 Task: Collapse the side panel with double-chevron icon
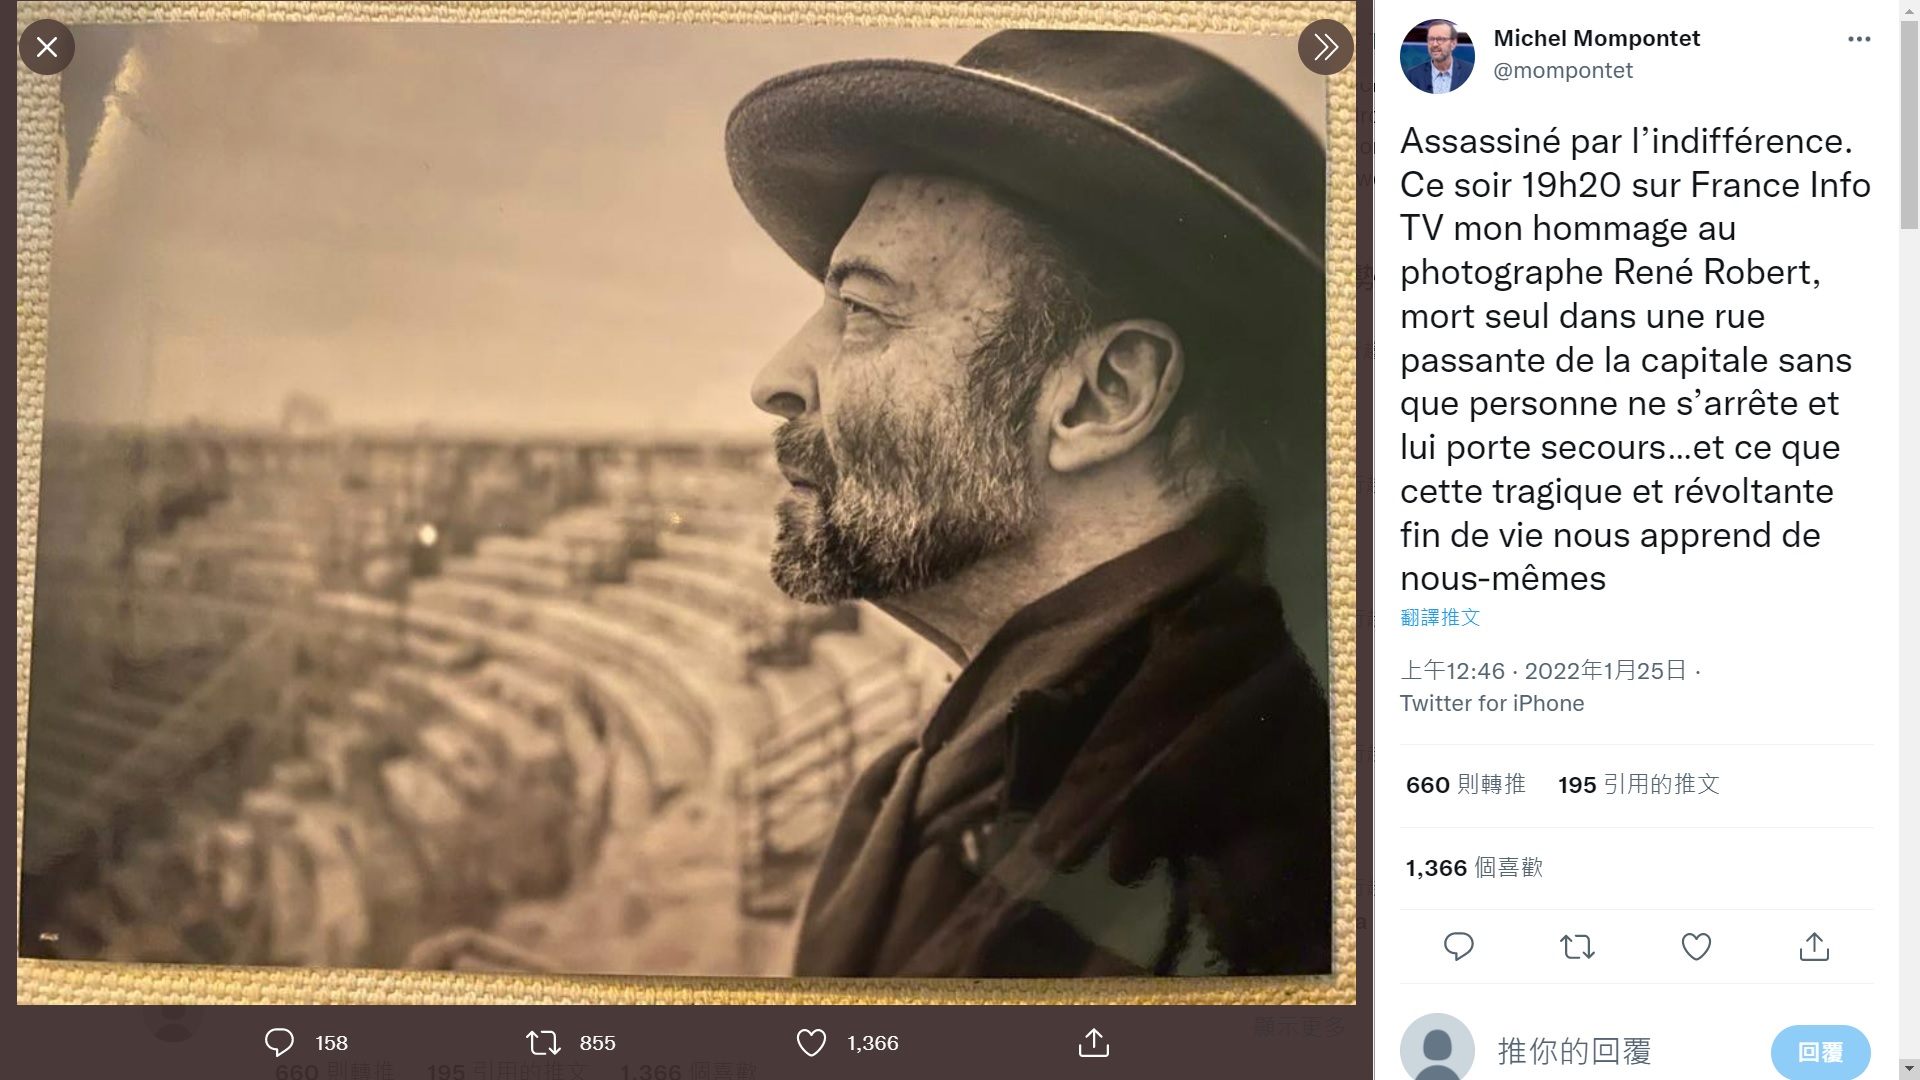[1325, 47]
